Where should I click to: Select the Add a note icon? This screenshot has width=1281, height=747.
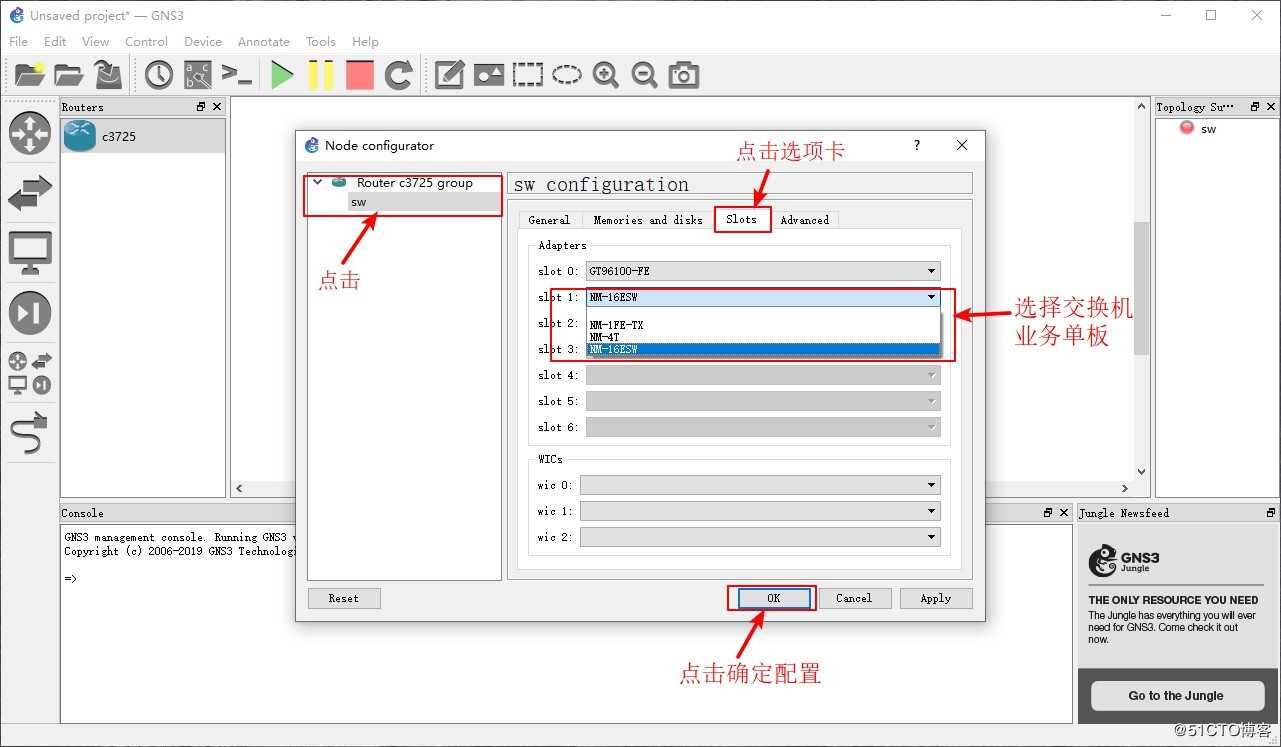click(449, 74)
